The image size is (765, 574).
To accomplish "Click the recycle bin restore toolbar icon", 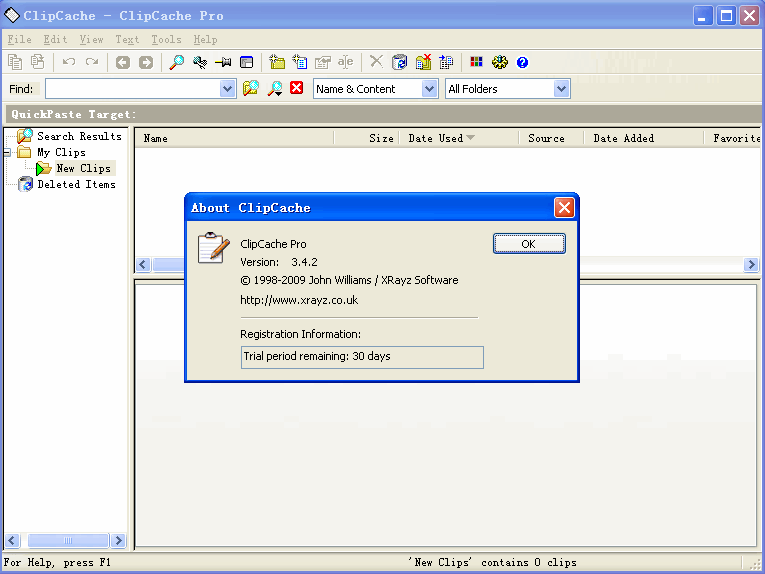I will point(400,62).
